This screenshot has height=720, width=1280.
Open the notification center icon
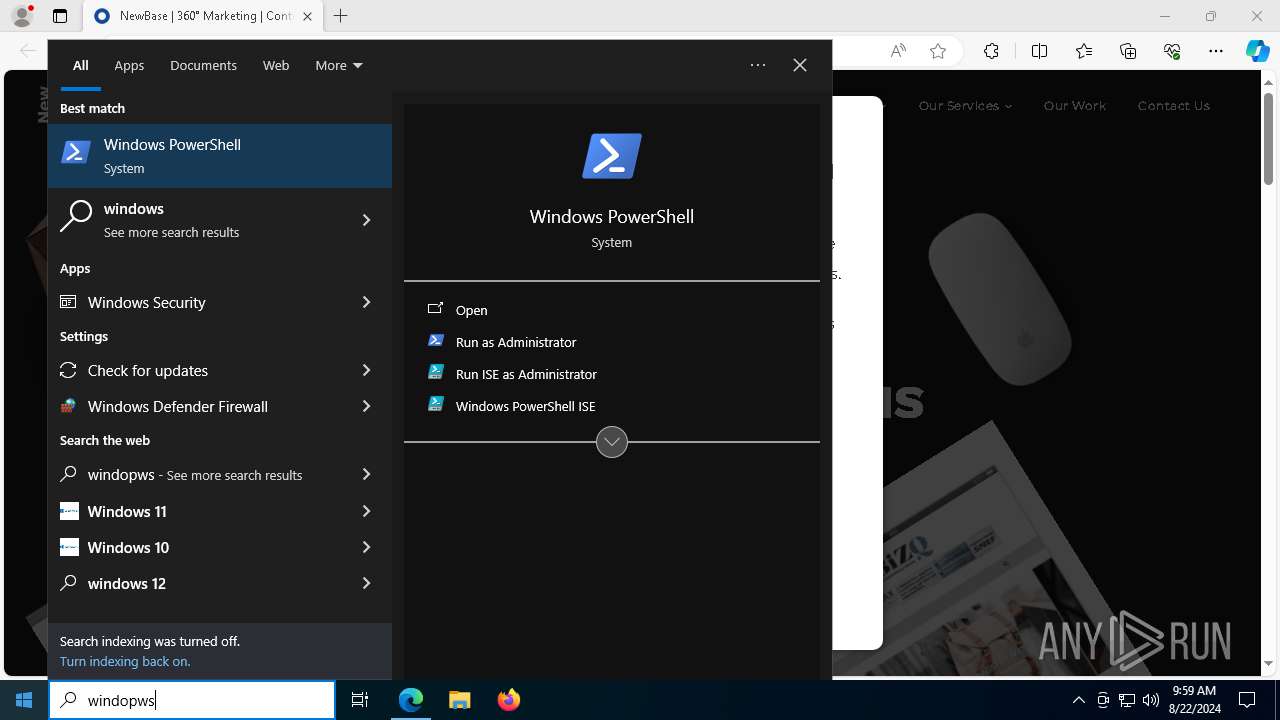click(x=1247, y=700)
